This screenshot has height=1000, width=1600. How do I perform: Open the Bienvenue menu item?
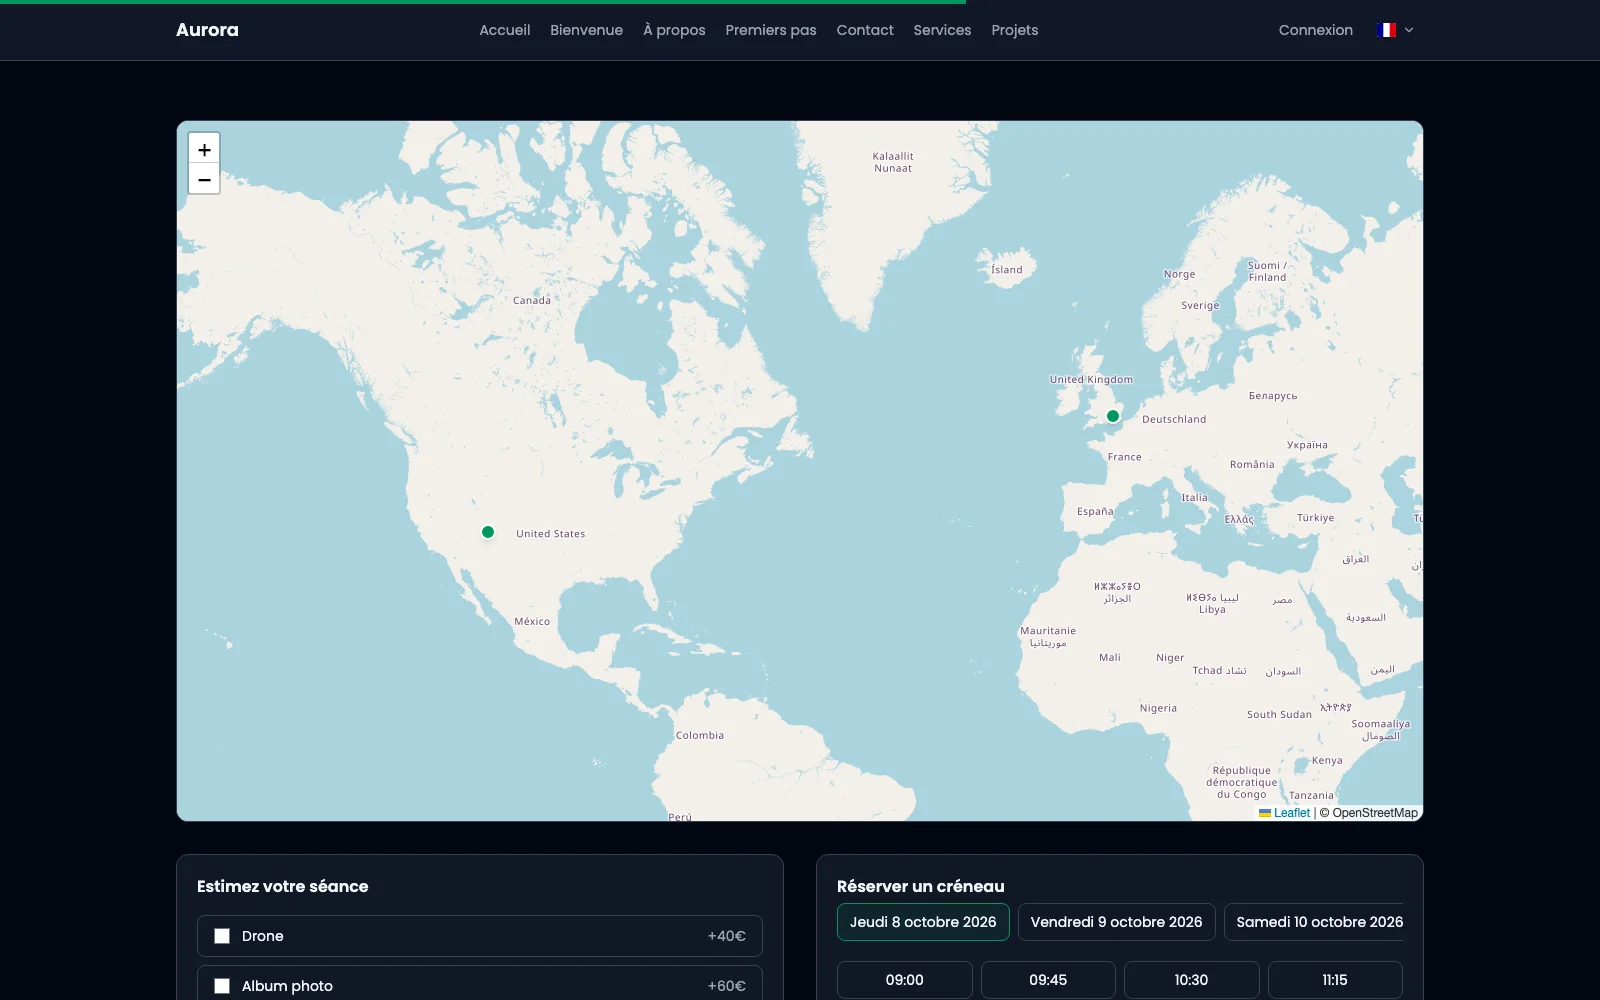tap(586, 30)
